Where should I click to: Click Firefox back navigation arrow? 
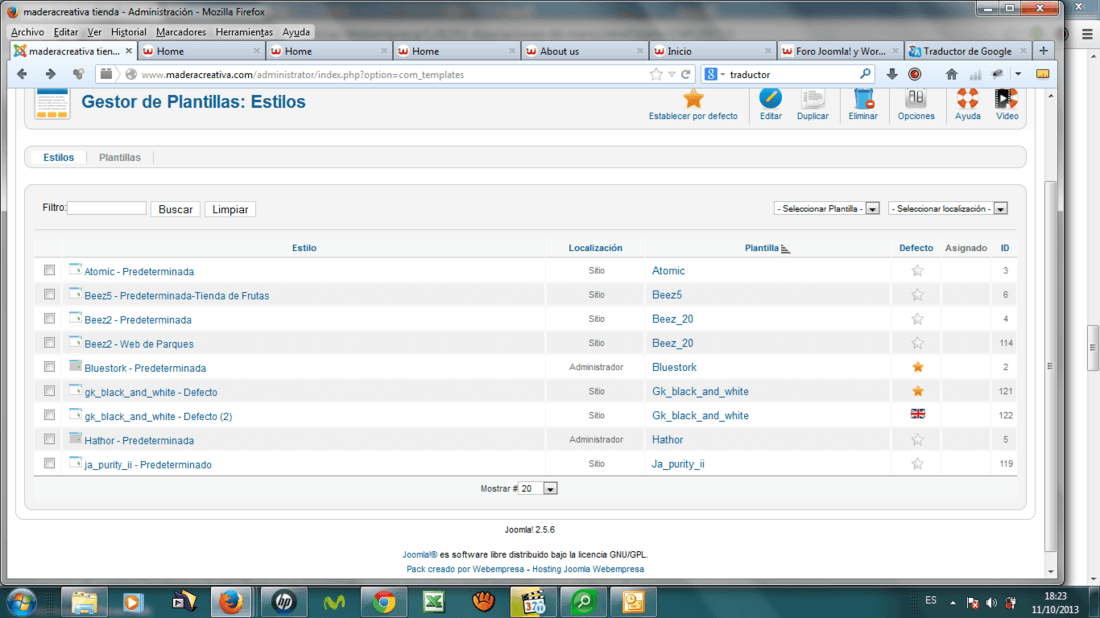click(x=22, y=74)
